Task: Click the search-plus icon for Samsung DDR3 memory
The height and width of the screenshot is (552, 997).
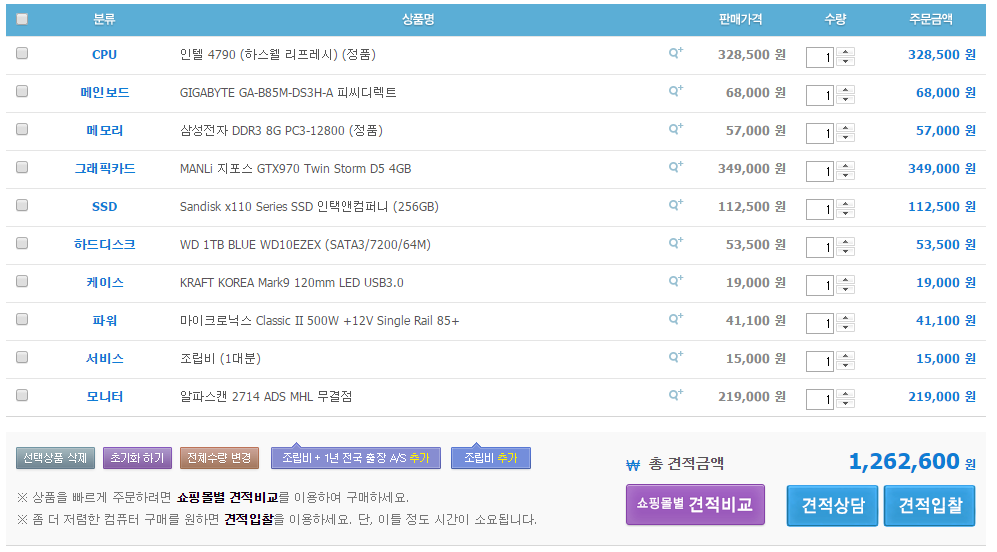Action: [675, 129]
